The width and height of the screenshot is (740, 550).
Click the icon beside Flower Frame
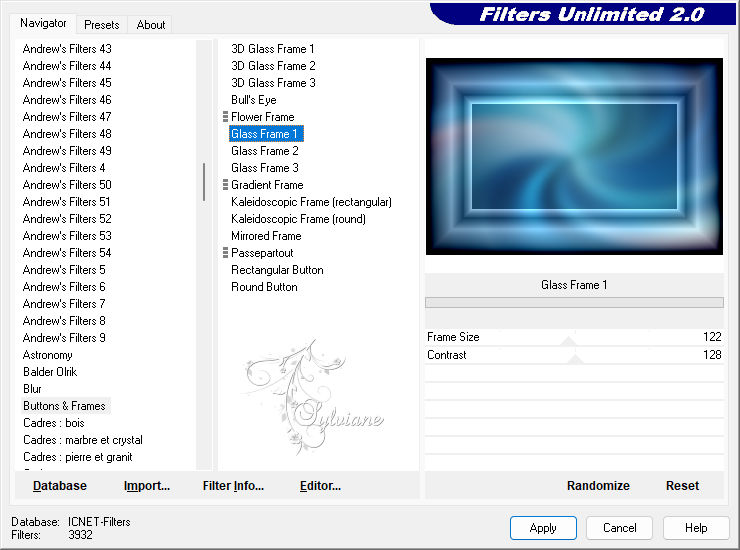tap(225, 117)
